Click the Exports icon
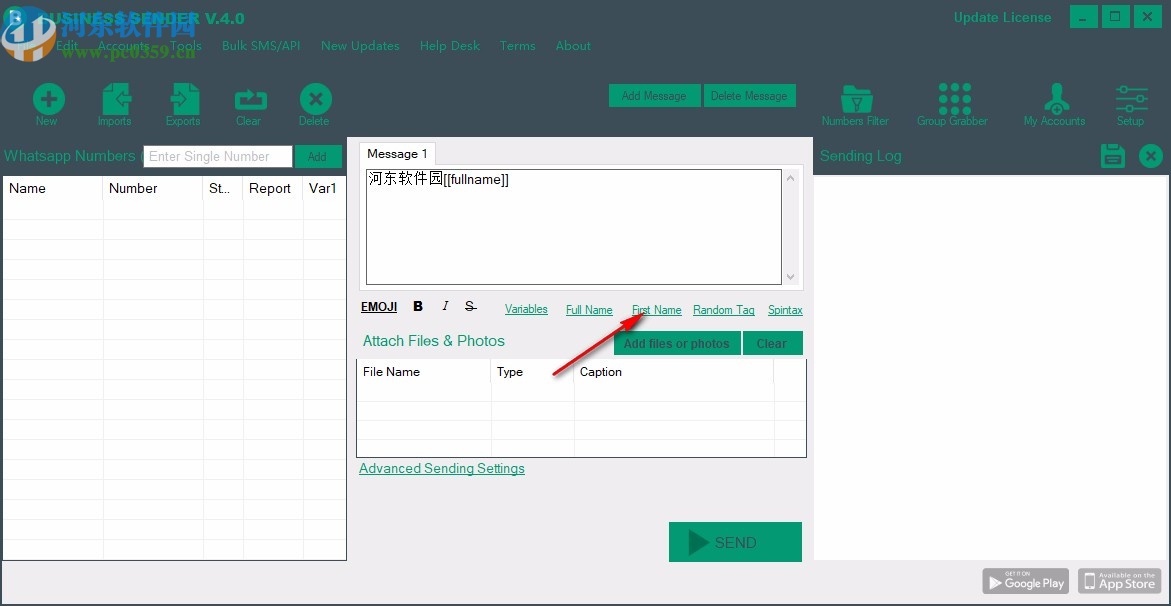Viewport: 1171px width, 606px height. click(x=183, y=102)
